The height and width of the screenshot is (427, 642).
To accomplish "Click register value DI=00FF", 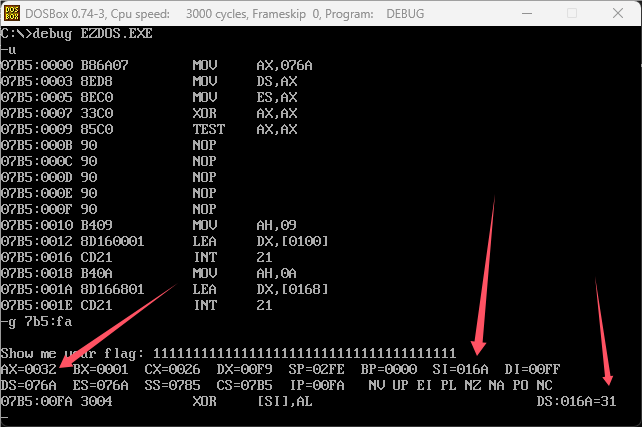I will coord(532,369).
